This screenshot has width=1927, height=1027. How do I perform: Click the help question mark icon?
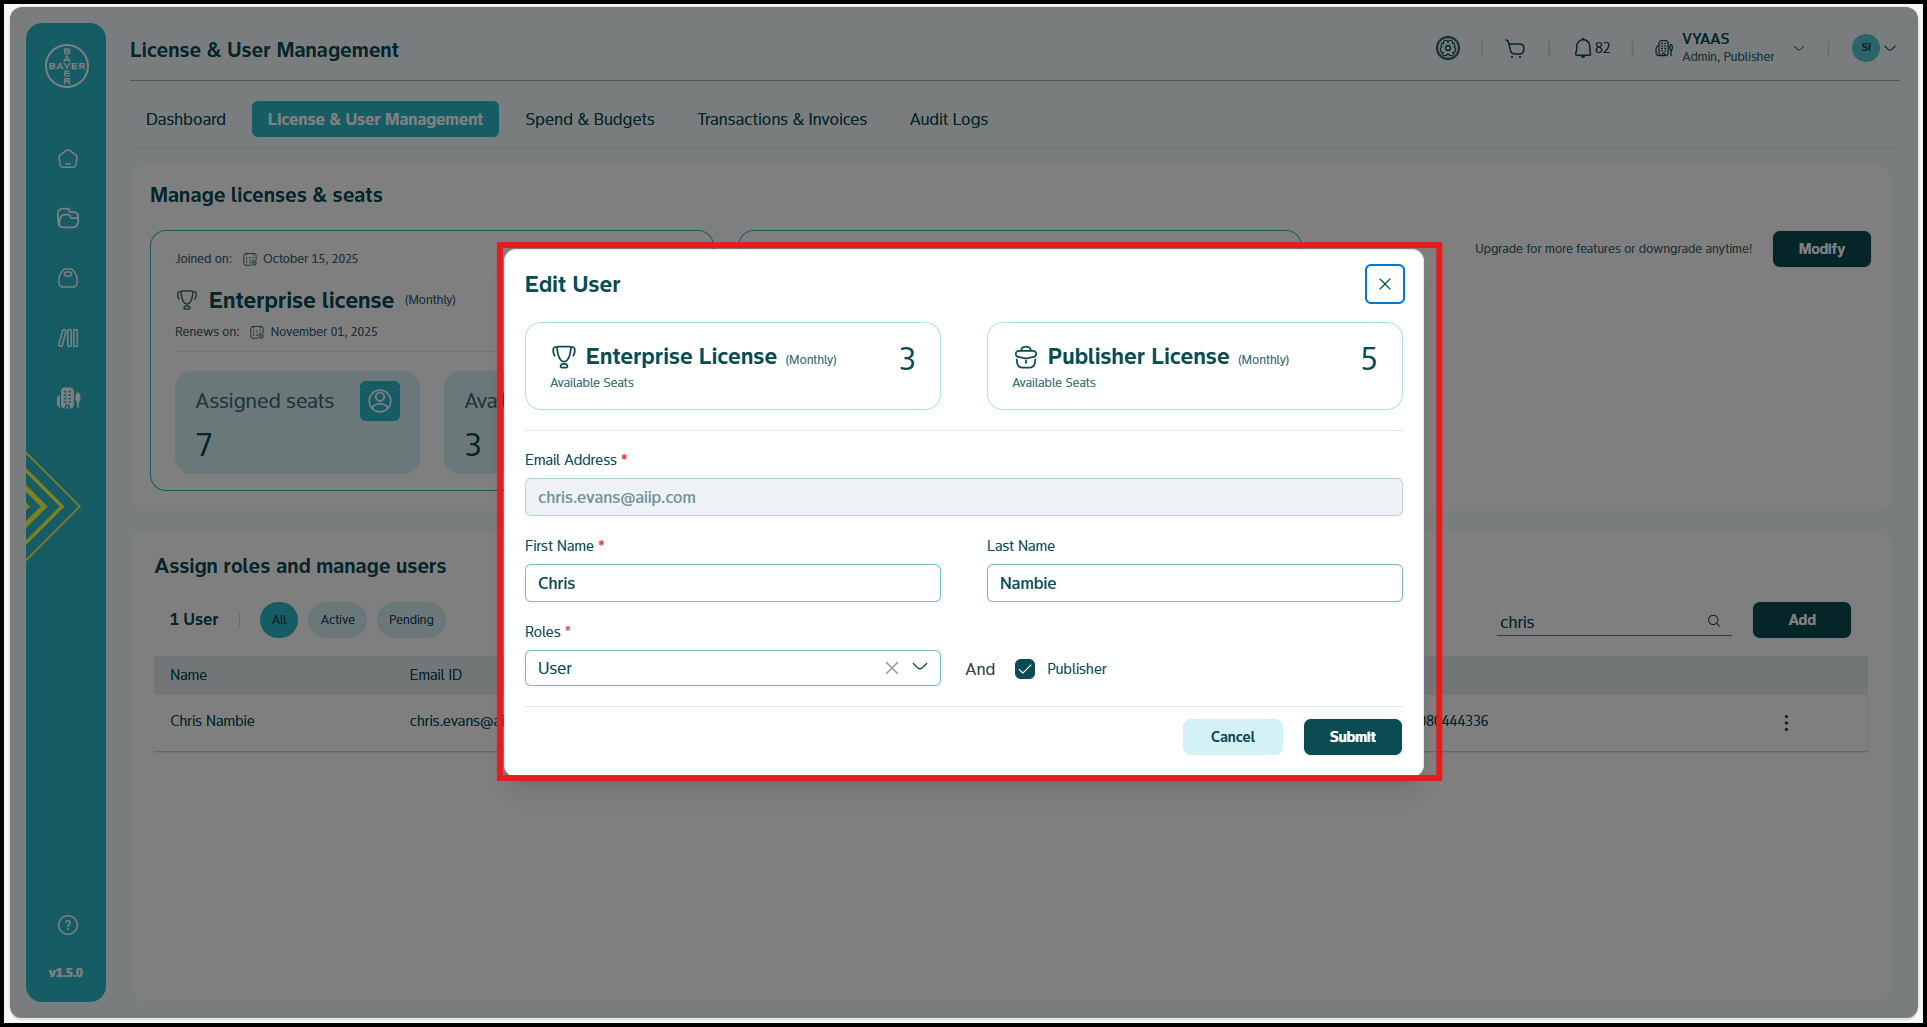point(68,925)
